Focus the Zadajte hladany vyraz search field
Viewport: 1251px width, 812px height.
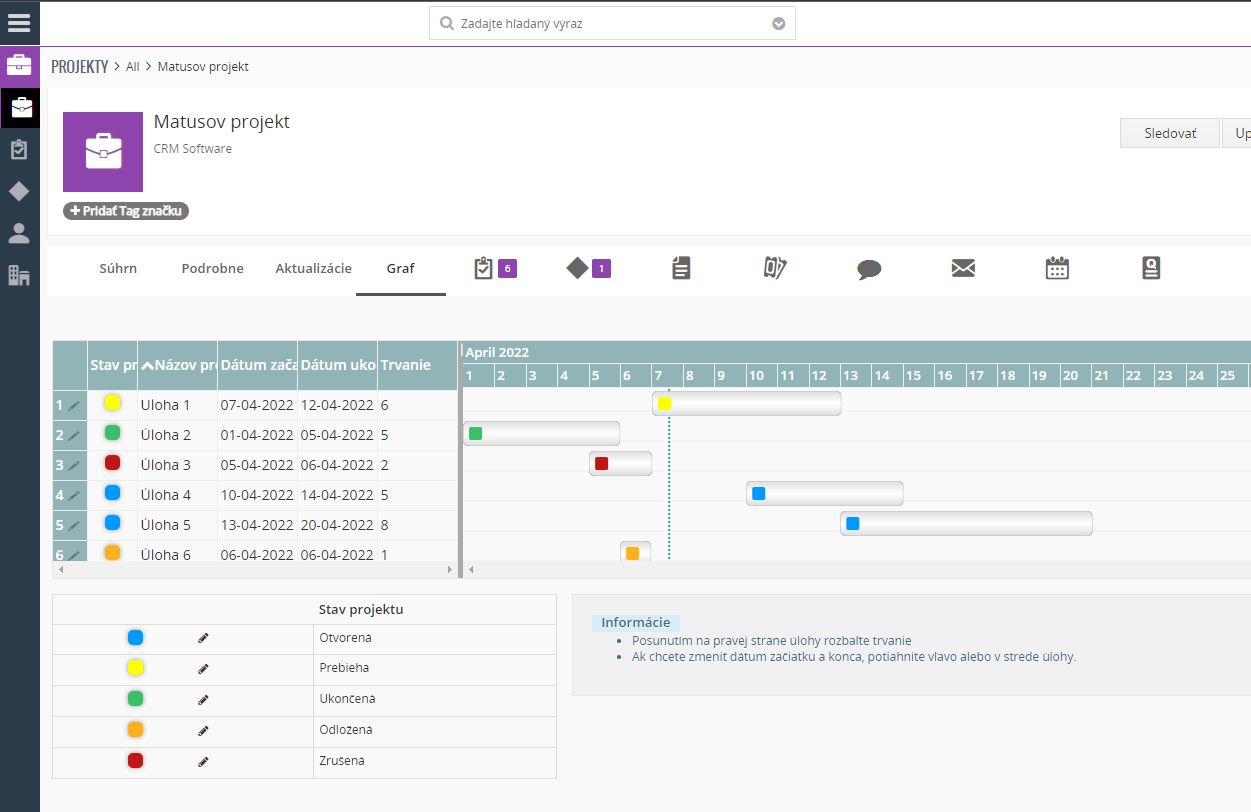612,23
